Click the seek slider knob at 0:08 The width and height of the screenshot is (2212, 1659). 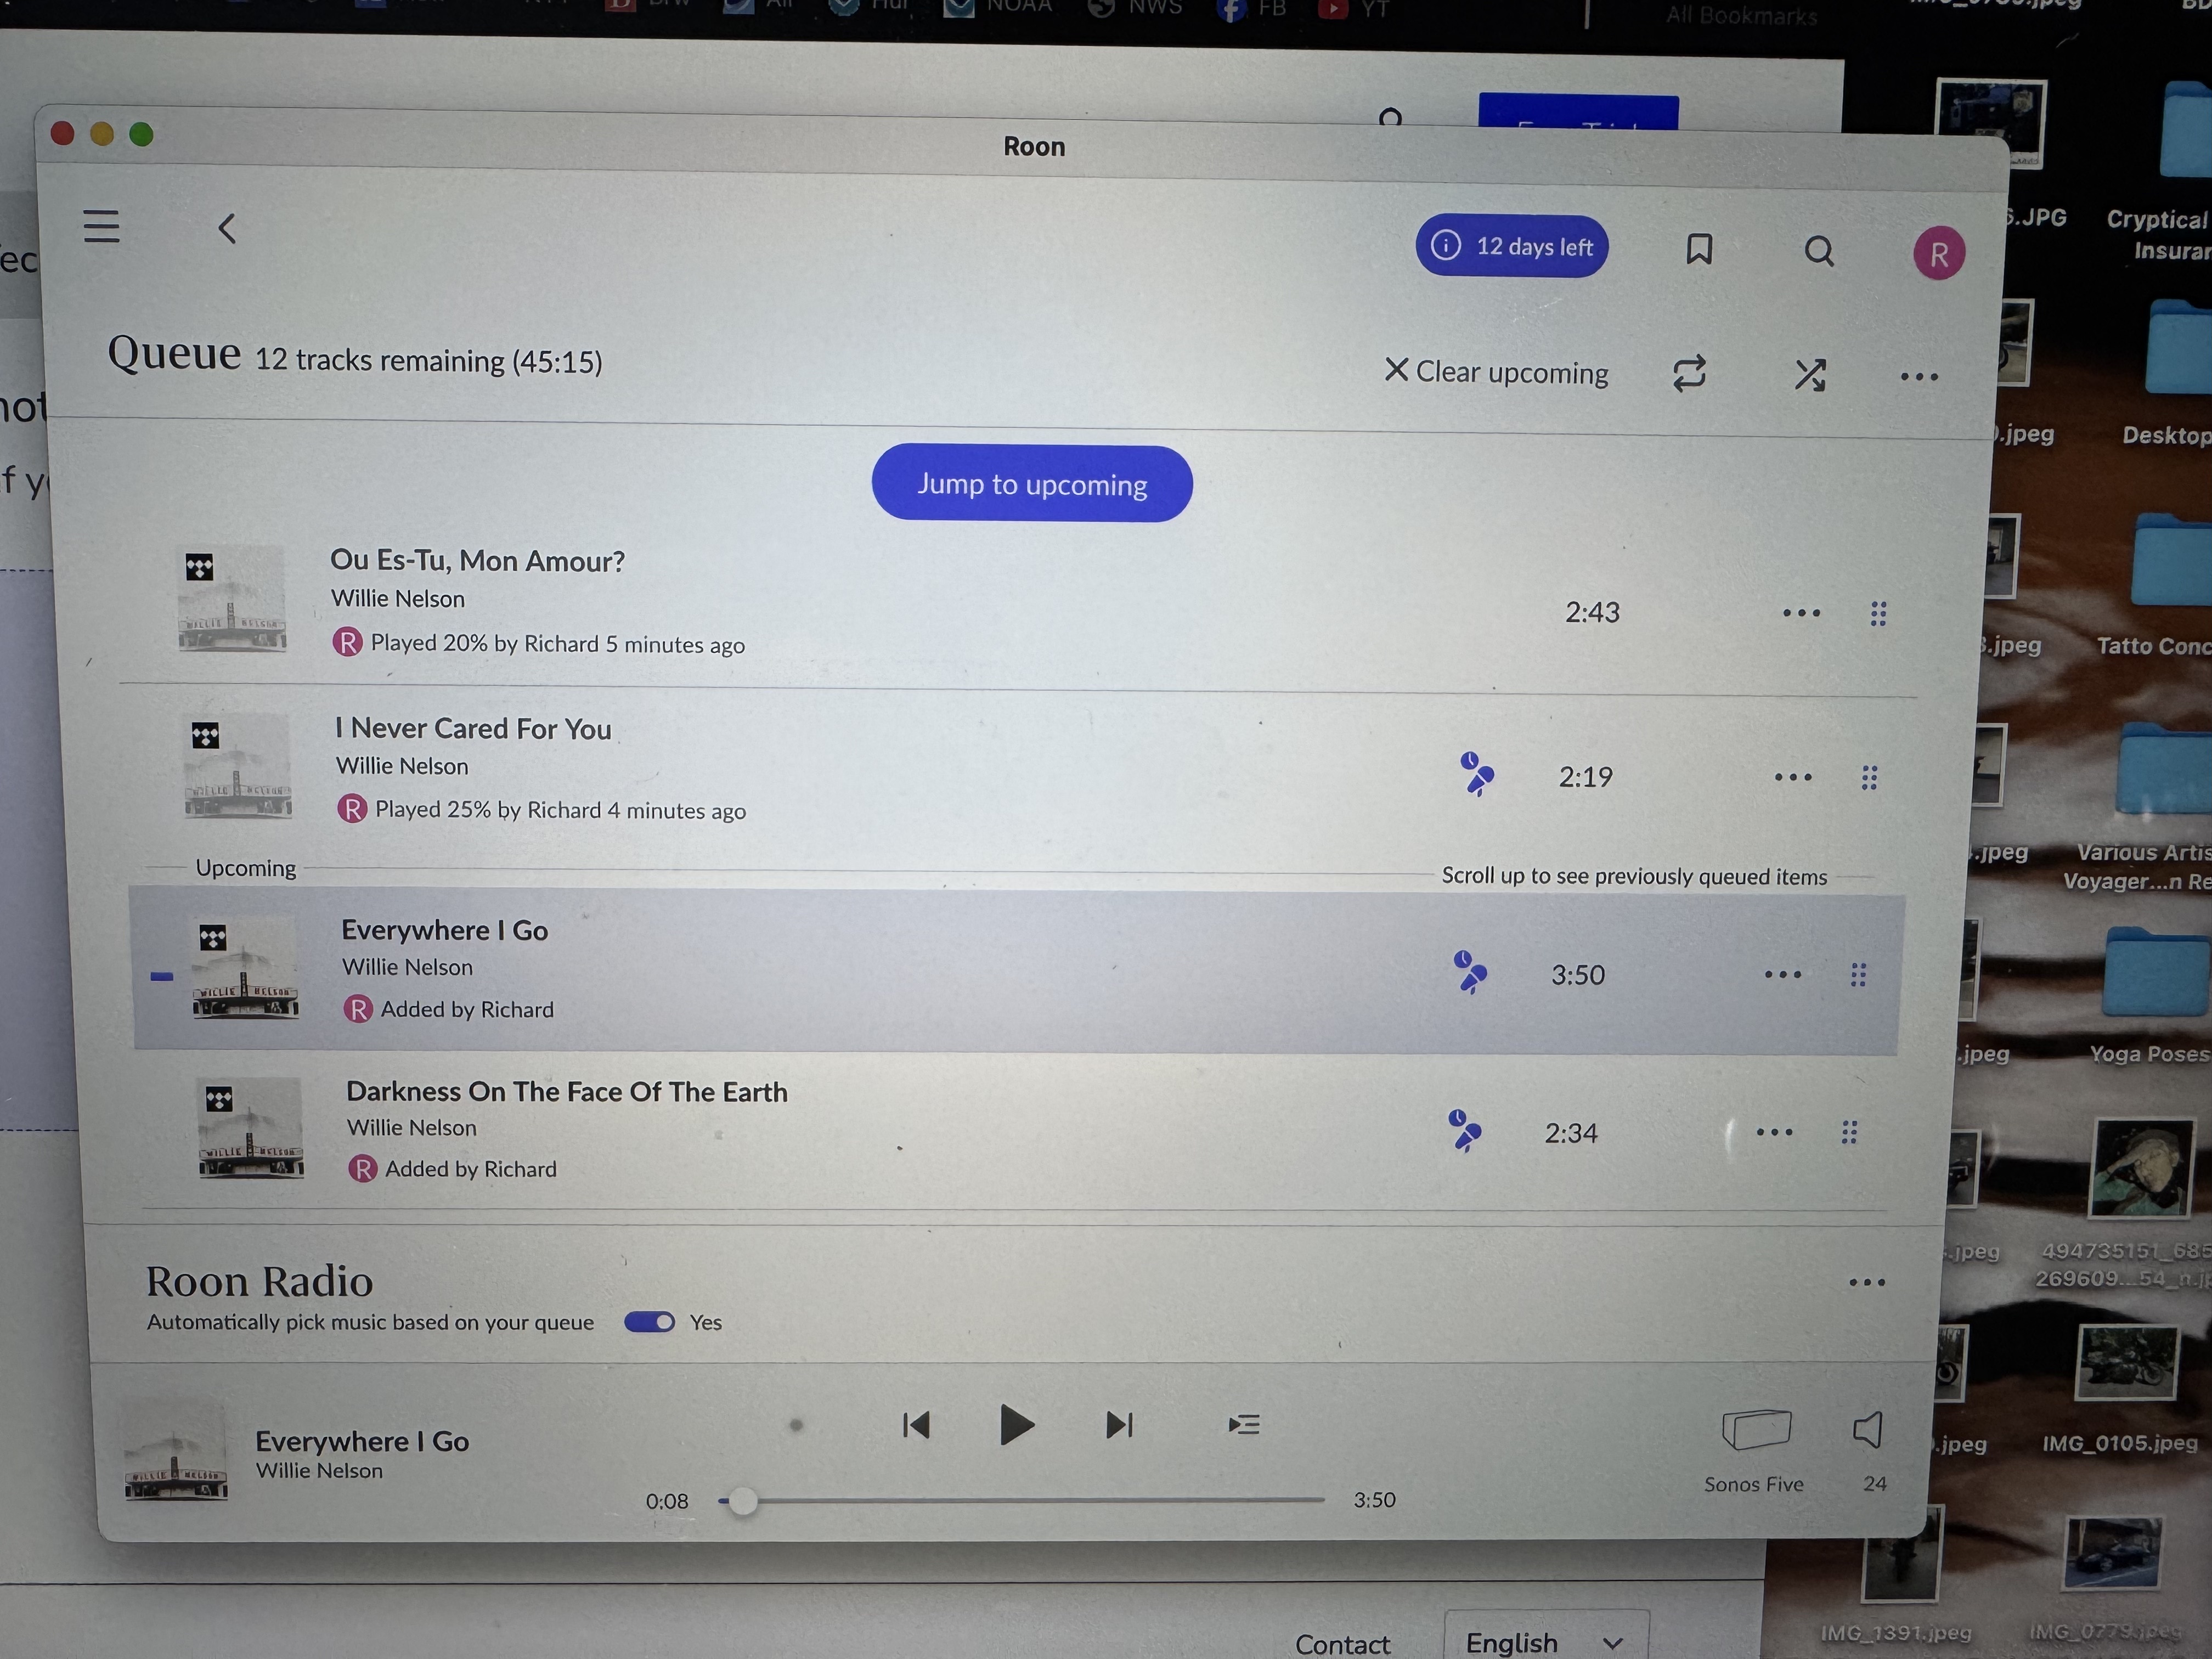point(742,1501)
